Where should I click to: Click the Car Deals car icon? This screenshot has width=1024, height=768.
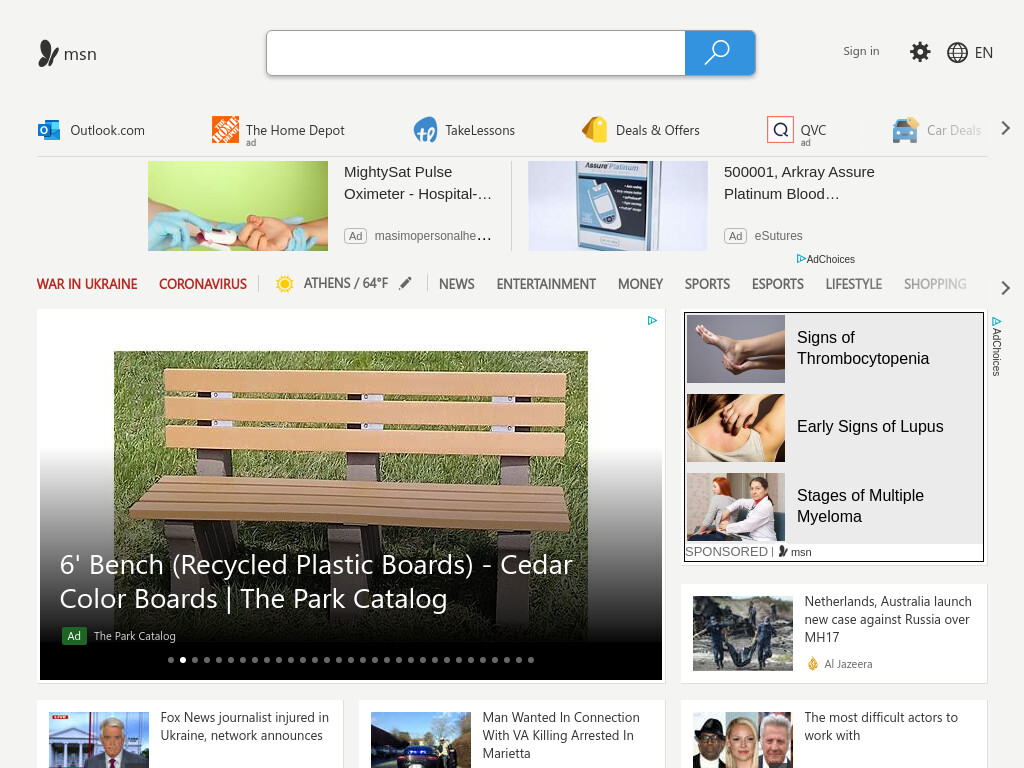point(905,130)
